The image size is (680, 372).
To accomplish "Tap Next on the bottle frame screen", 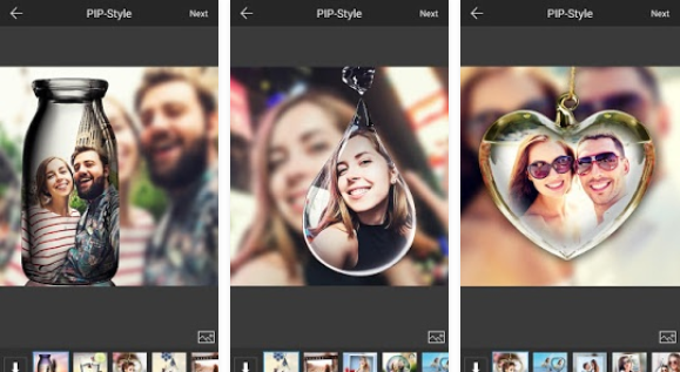I will pyautogui.click(x=199, y=14).
